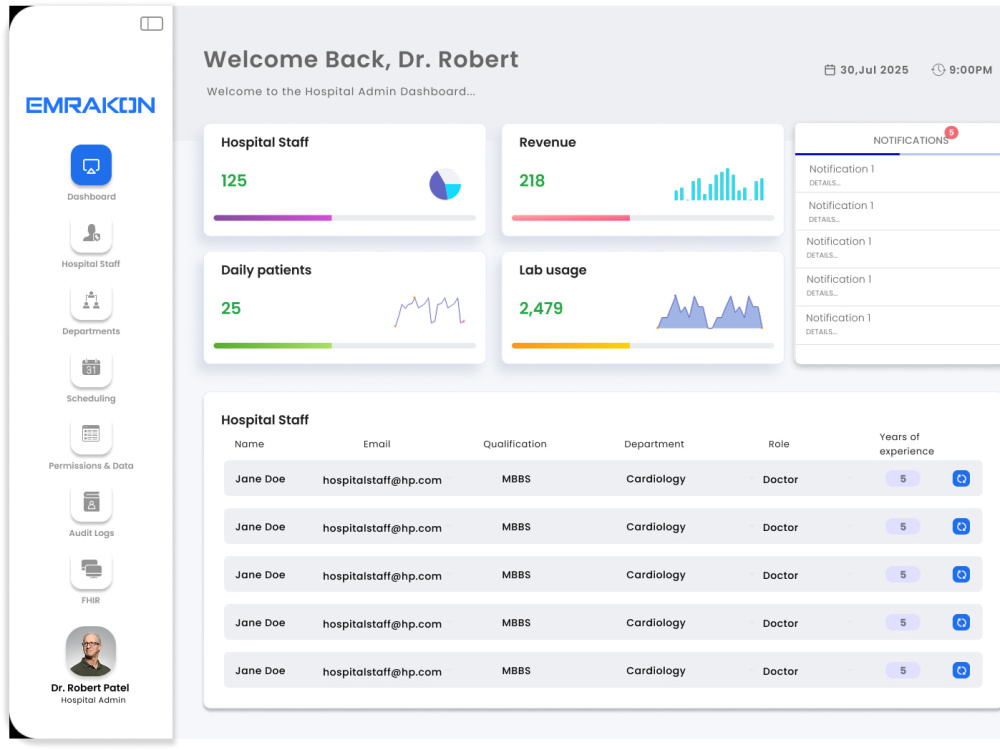1000x750 pixels.
Task: Click Doctor in the fourth staff row
Action: click(x=780, y=623)
